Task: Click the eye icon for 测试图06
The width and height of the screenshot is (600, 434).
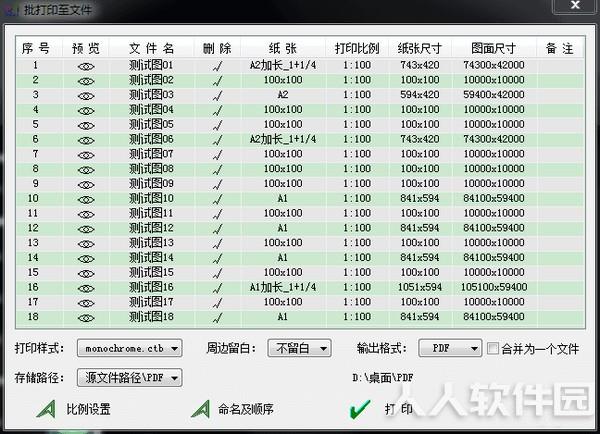Action: [86, 140]
